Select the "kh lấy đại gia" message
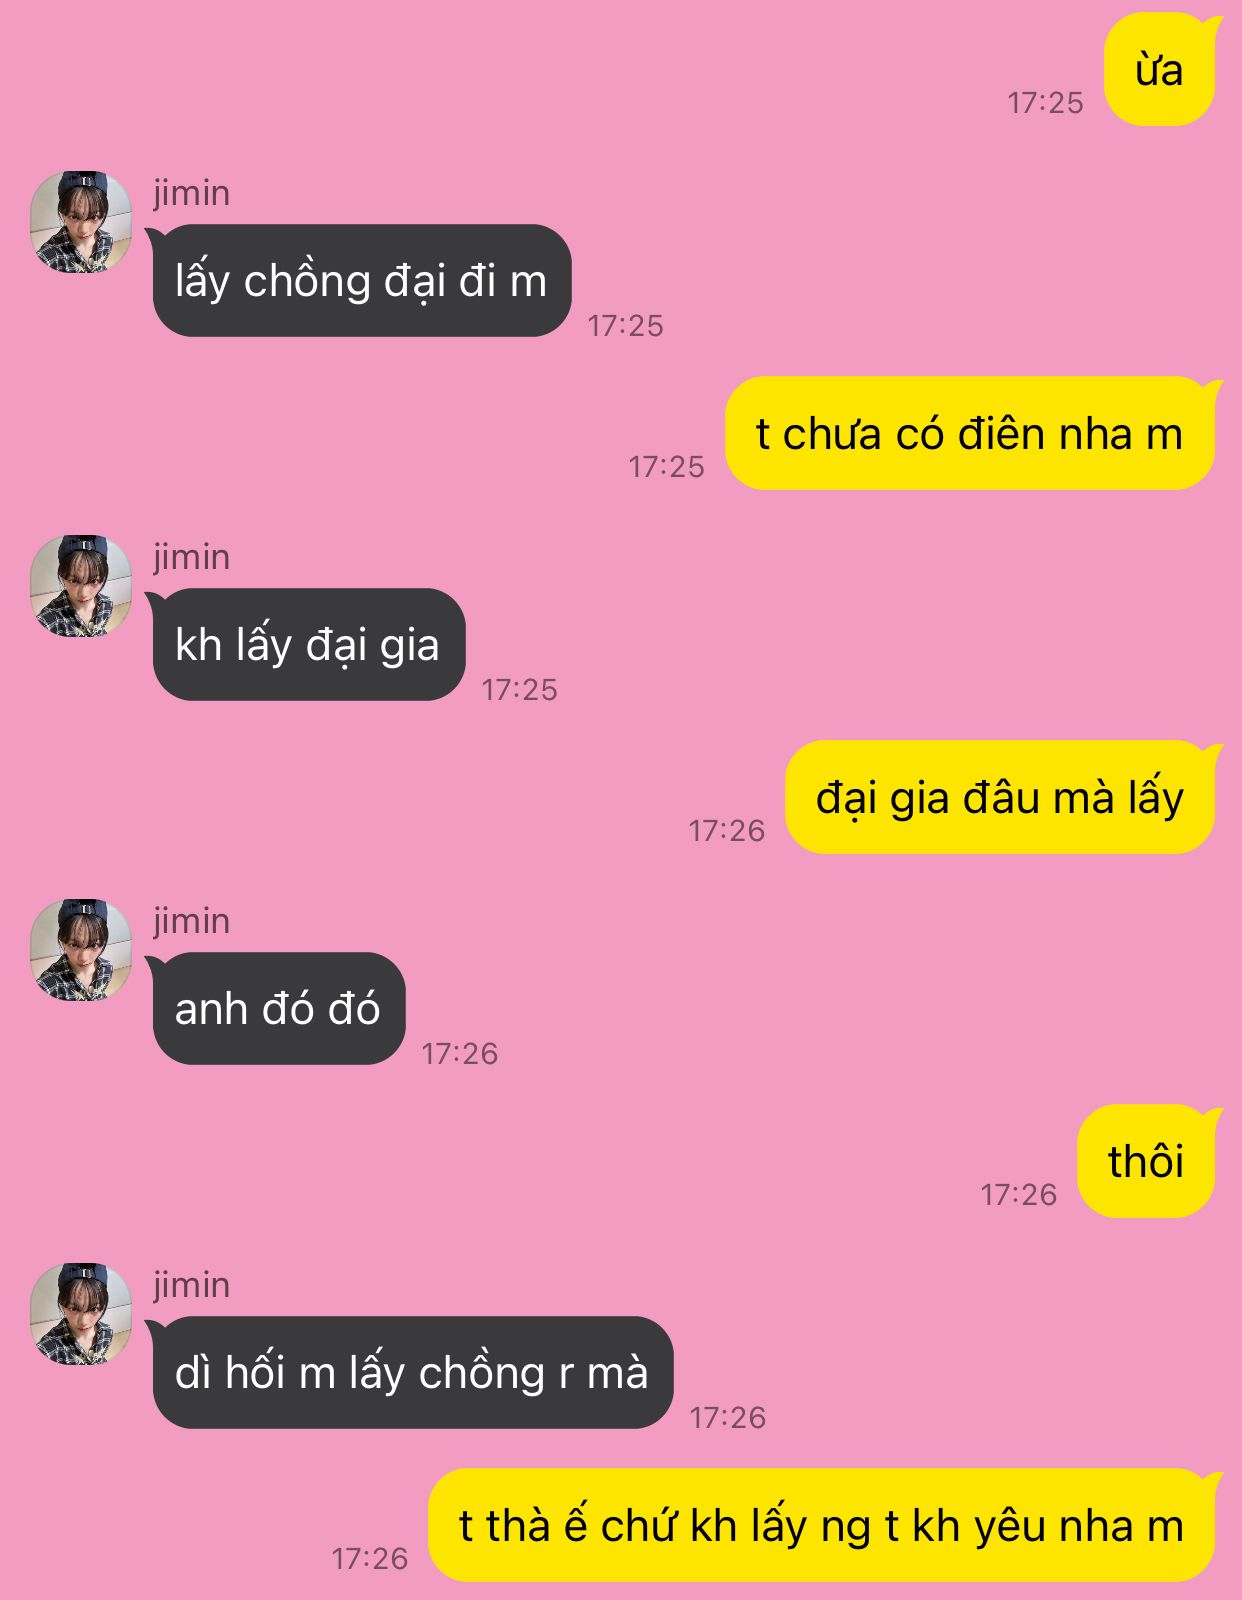The height and width of the screenshot is (1600, 1242). coord(307,645)
